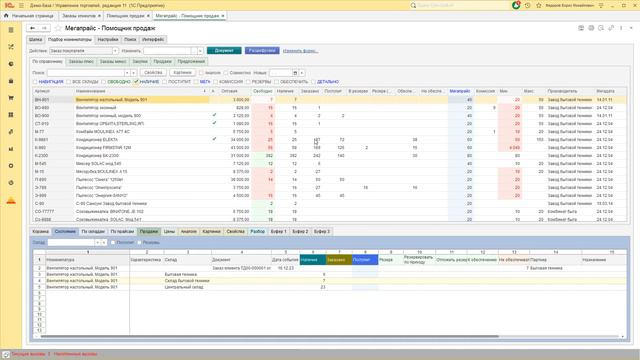The height and width of the screenshot is (360, 640).
Task: Open the Буфер 2 bottom tab
Action: [x=300, y=231]
